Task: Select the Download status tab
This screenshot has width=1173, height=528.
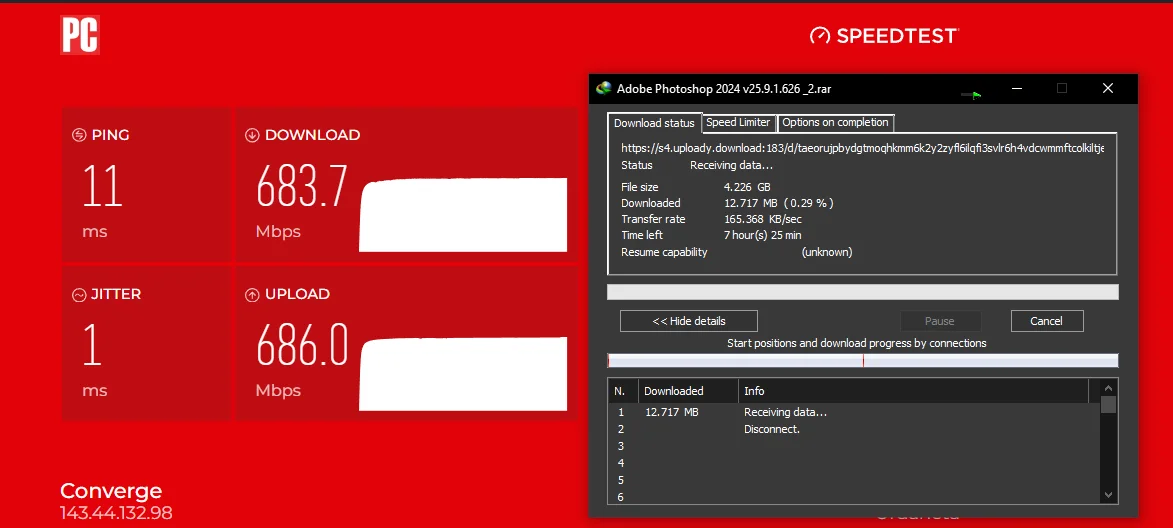Action: (655, 123)
